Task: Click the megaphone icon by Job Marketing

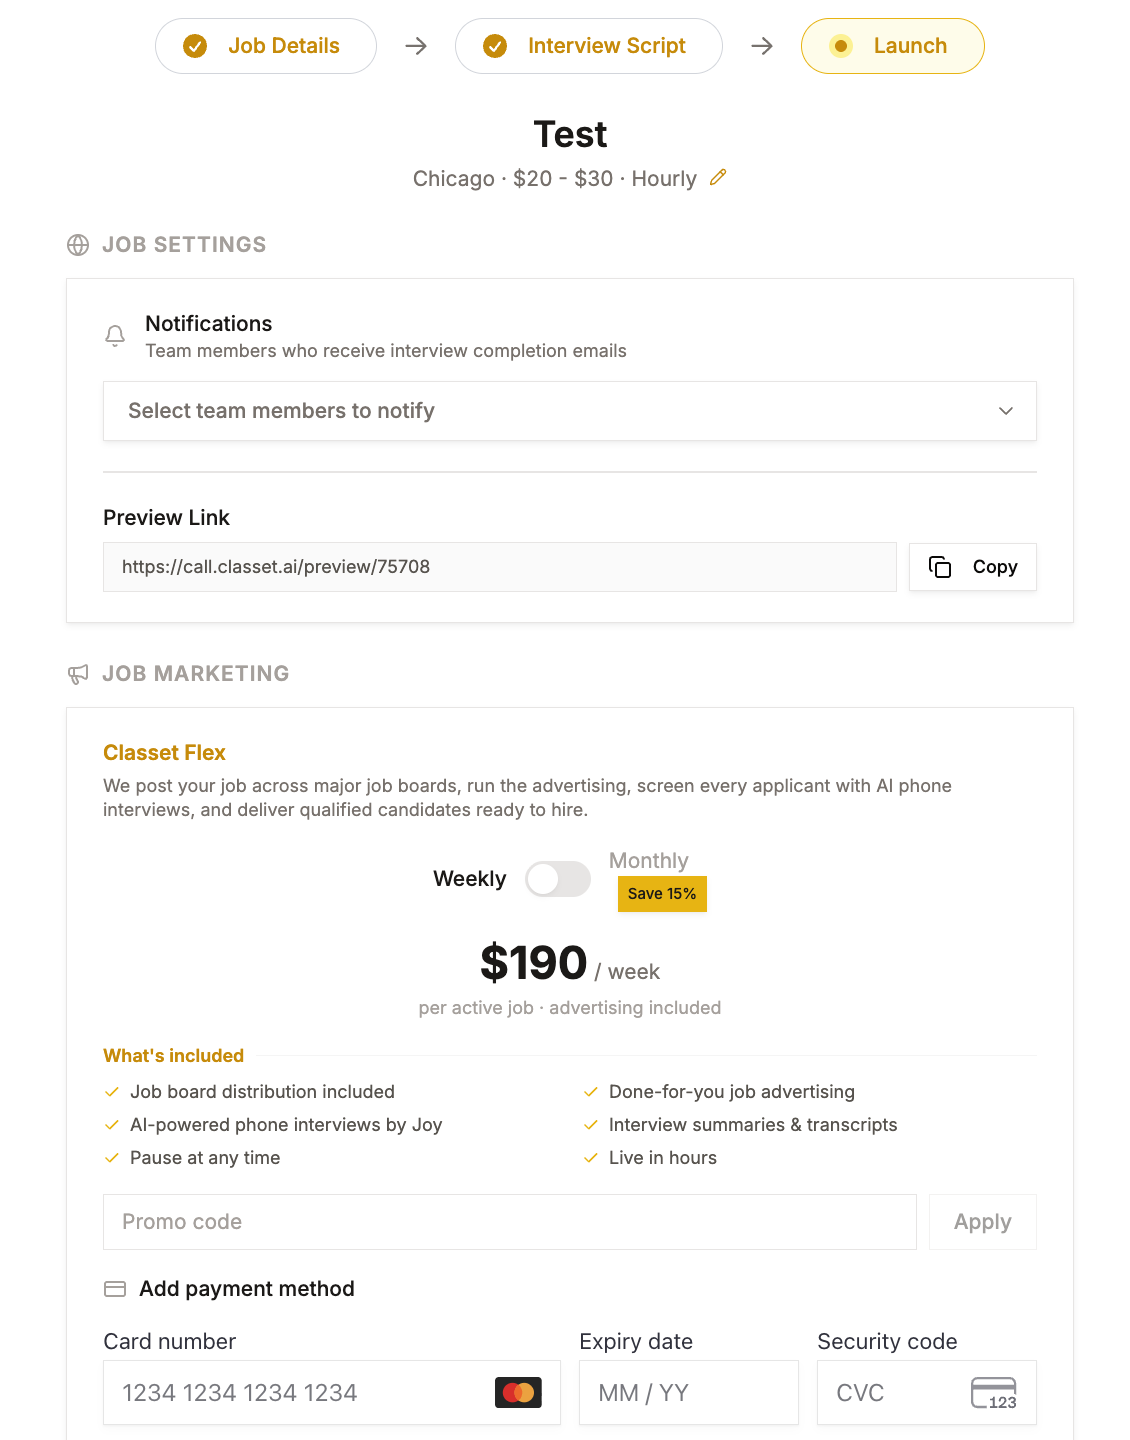Action: (x=78, y=674)
